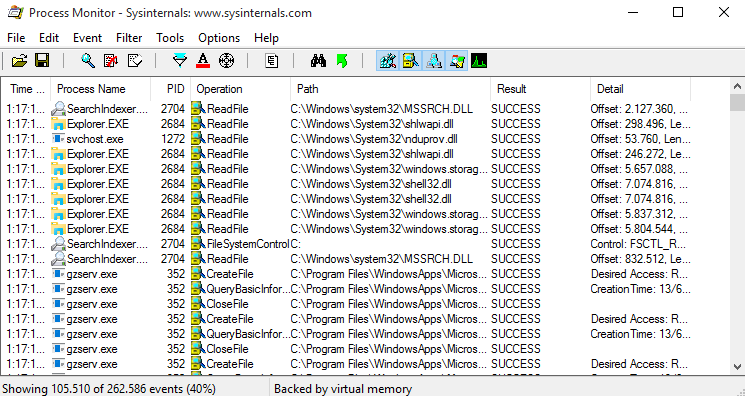The image size is (745, 396).
Task: Open the Event menu
Action: tap(87, 38)
